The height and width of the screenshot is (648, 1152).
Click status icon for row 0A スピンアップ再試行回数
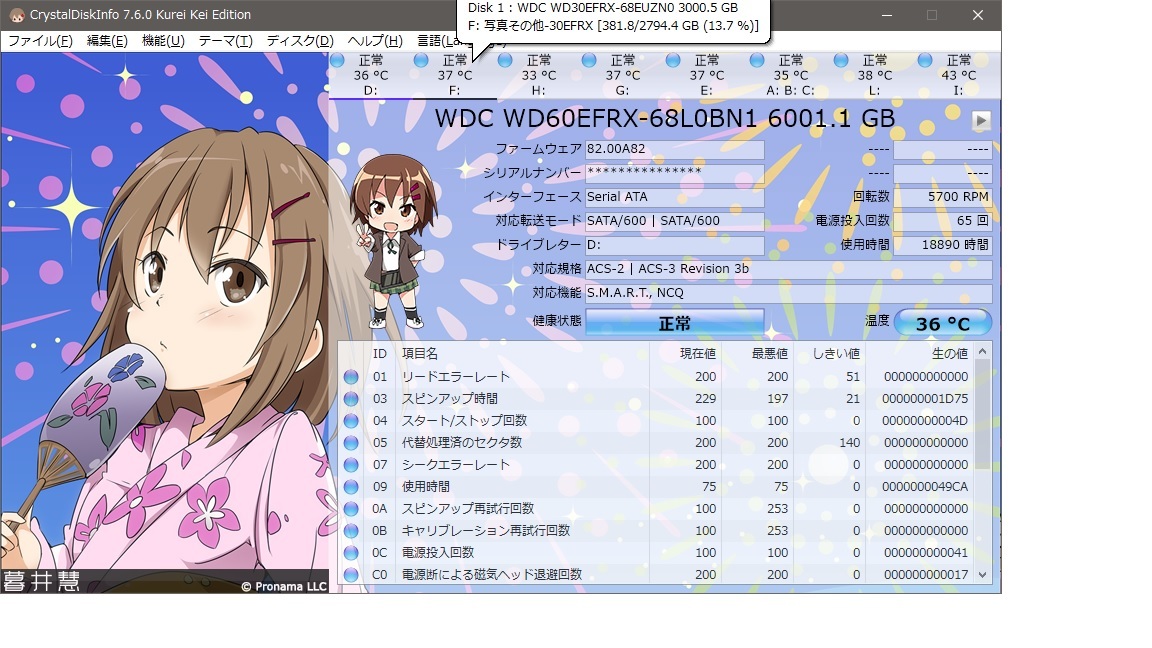tap(351, 509)
